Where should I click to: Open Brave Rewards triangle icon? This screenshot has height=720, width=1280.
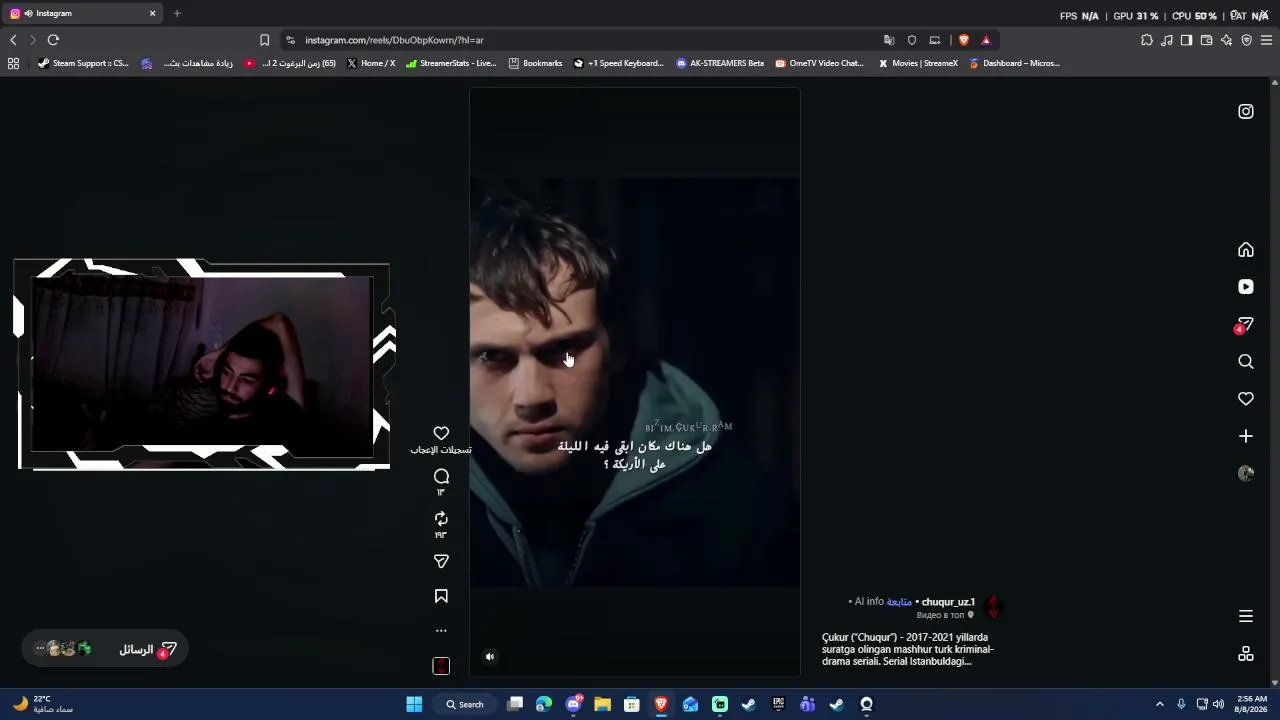click(x=986, y=40)
